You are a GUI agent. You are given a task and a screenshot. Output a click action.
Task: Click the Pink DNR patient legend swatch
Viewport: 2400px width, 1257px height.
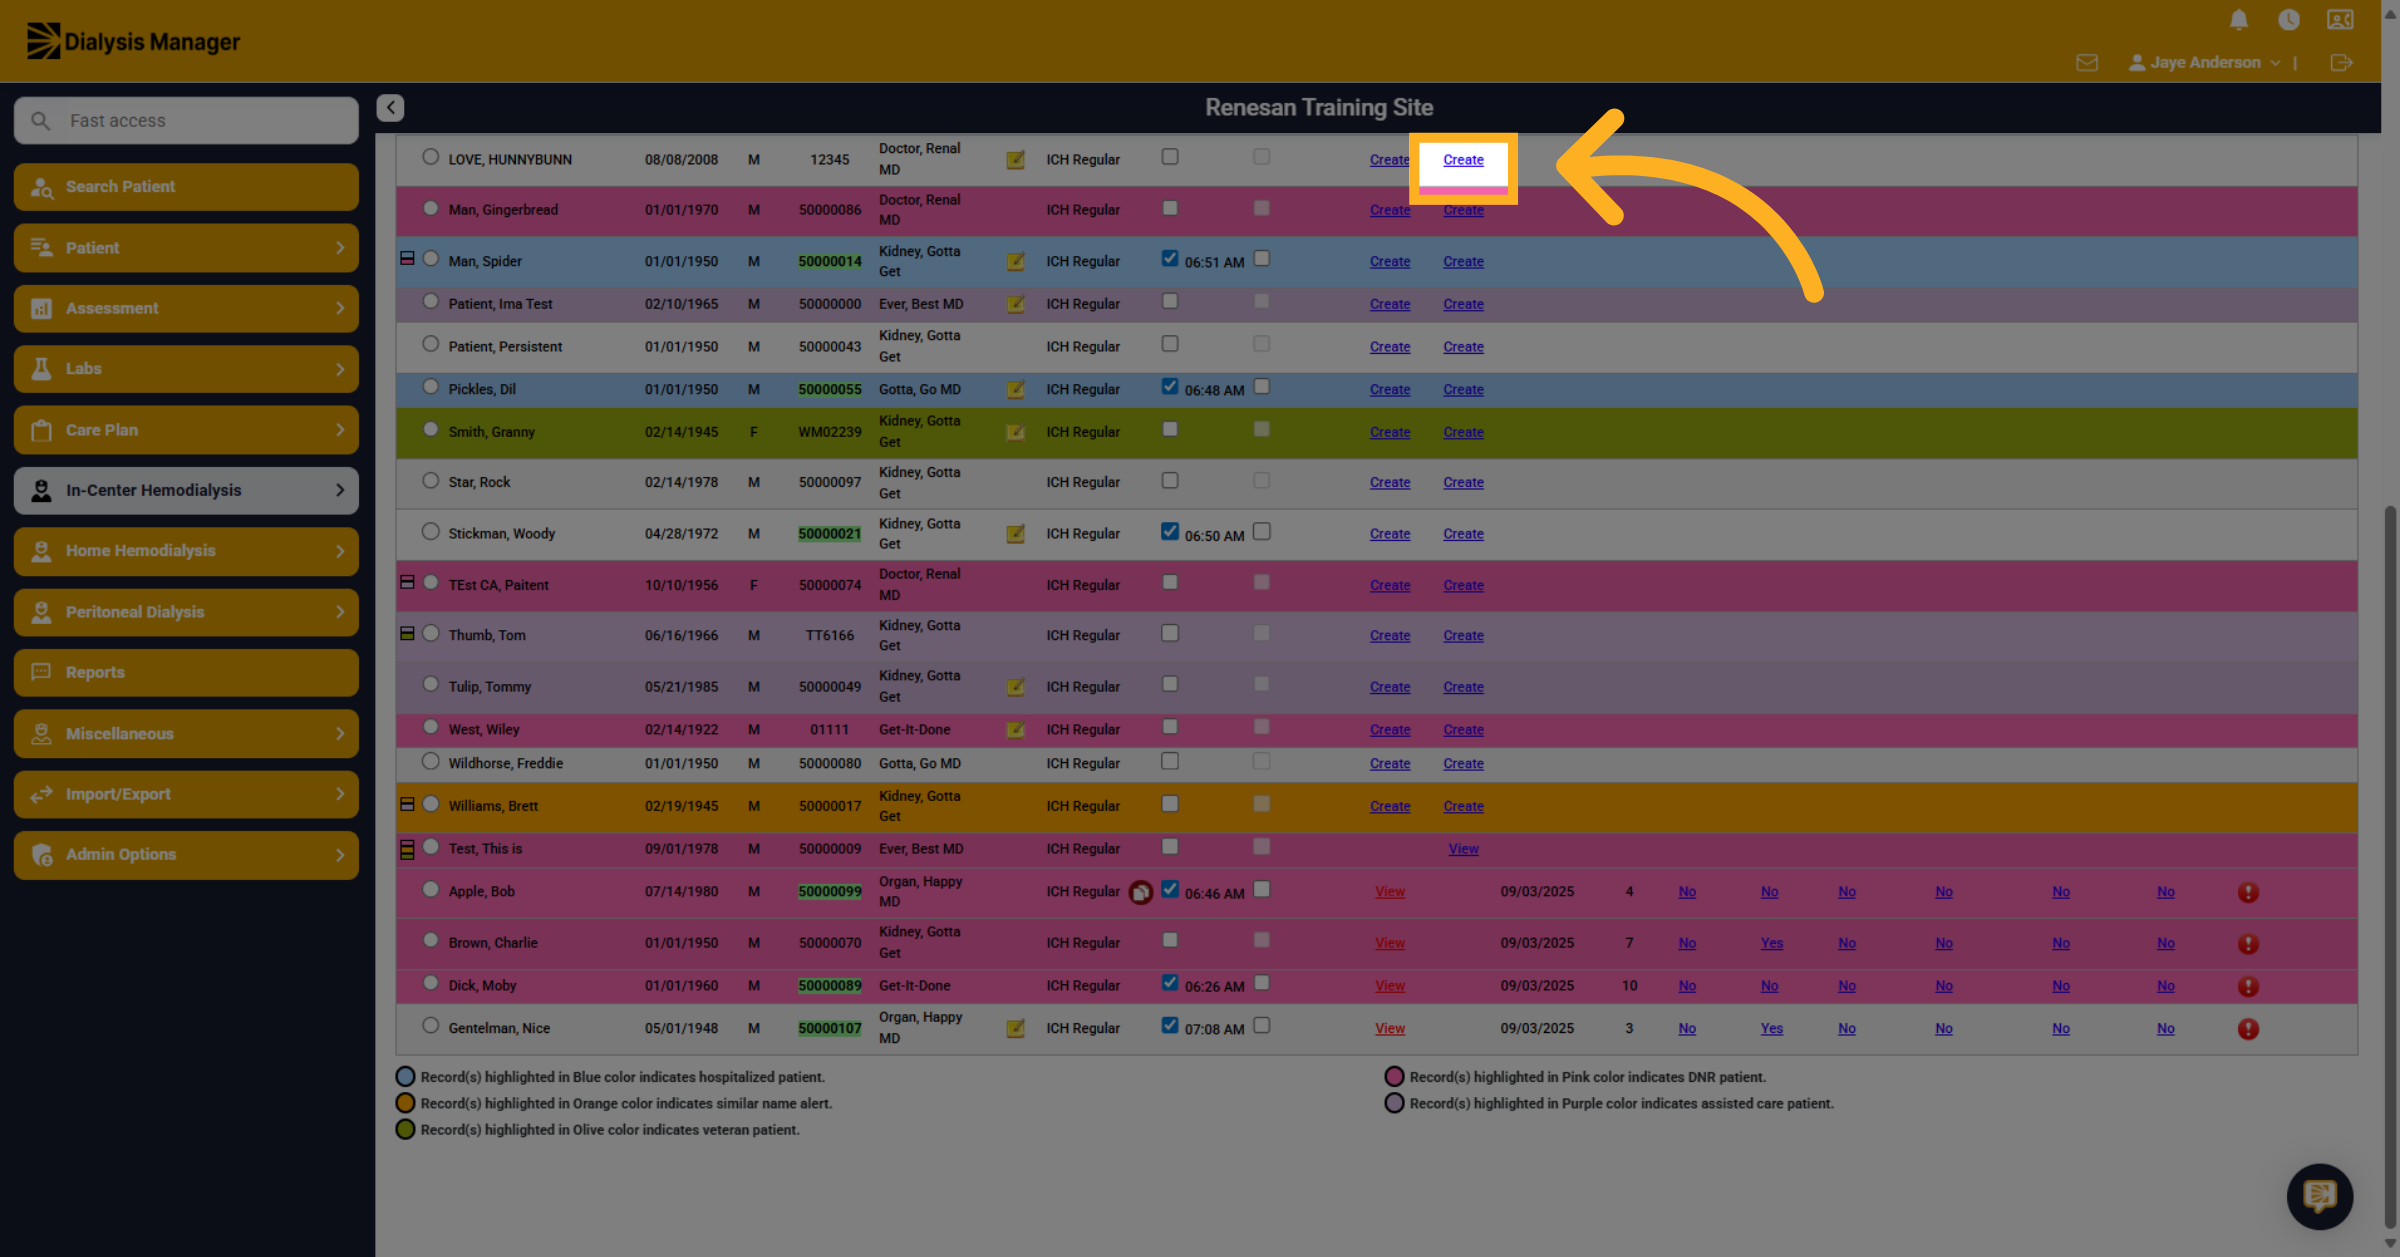pyautogui.click(x=1394, y=1077)
